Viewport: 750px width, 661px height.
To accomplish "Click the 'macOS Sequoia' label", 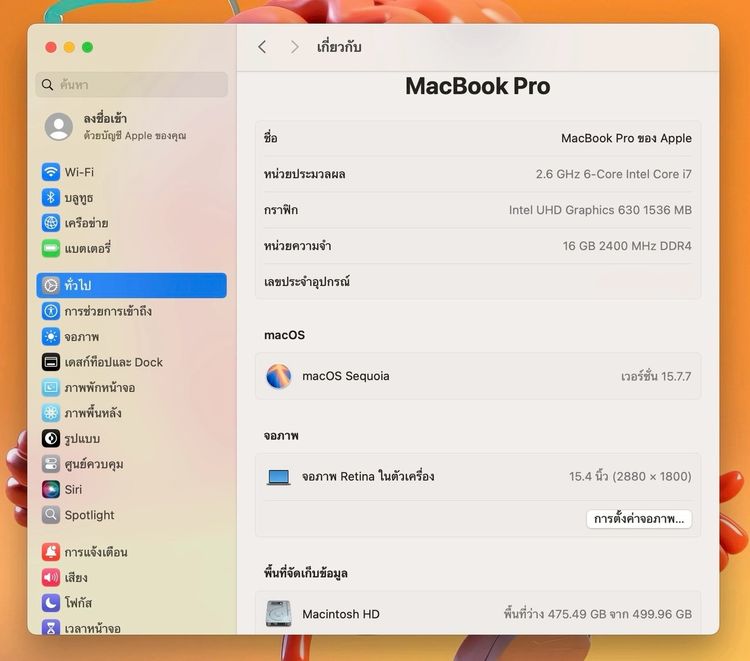I will (346, 376).
